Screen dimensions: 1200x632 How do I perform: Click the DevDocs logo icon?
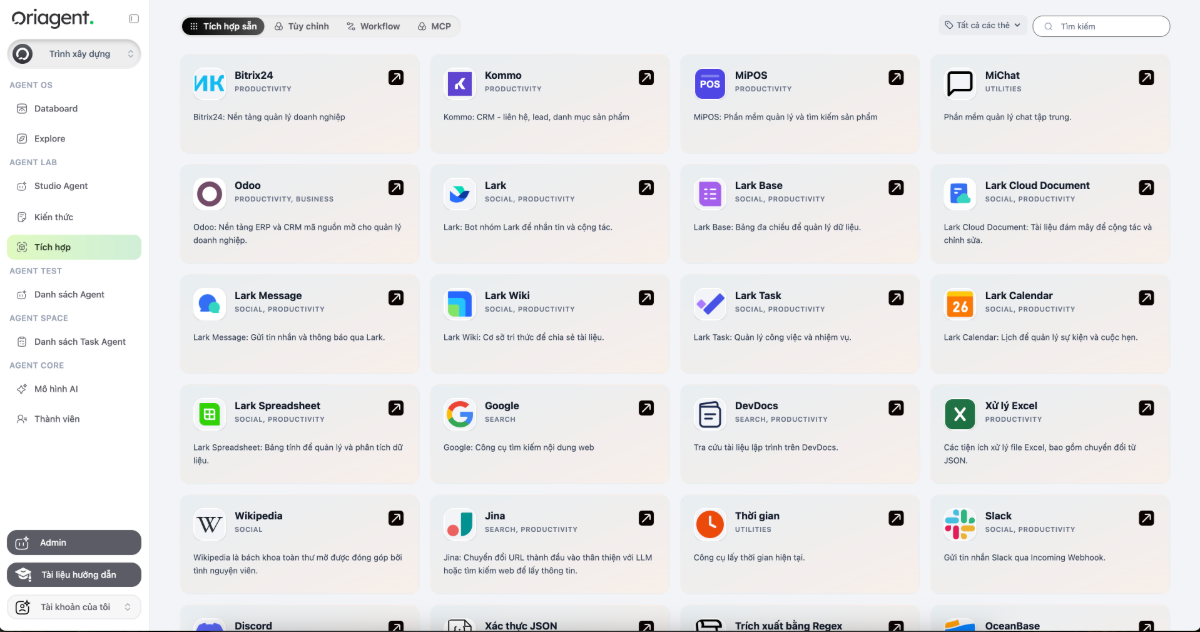tap(710, 414)
